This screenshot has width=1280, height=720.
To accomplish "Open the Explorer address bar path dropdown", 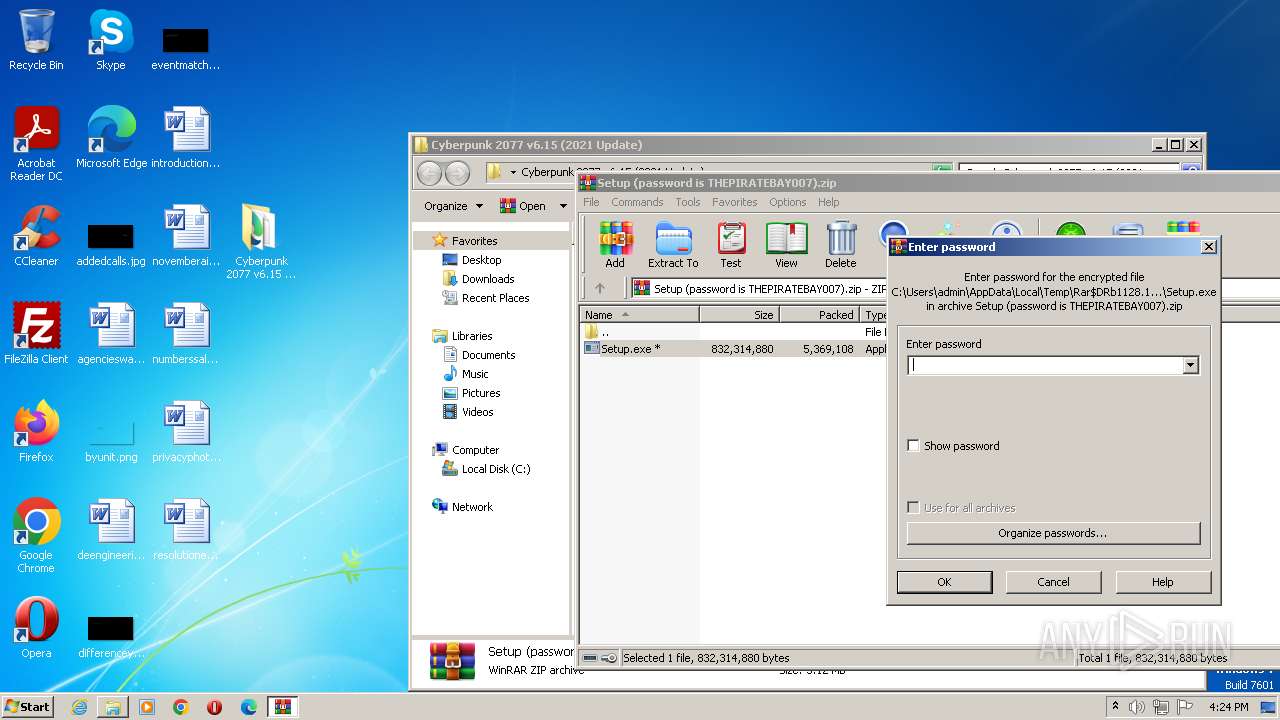I will pyautogui.click(x=513, y=172).
